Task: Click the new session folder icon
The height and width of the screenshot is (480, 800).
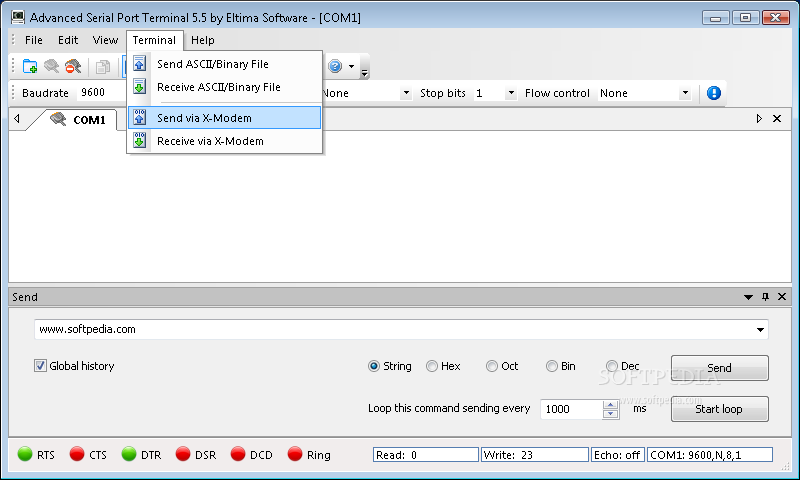Action: click(30, 66)
